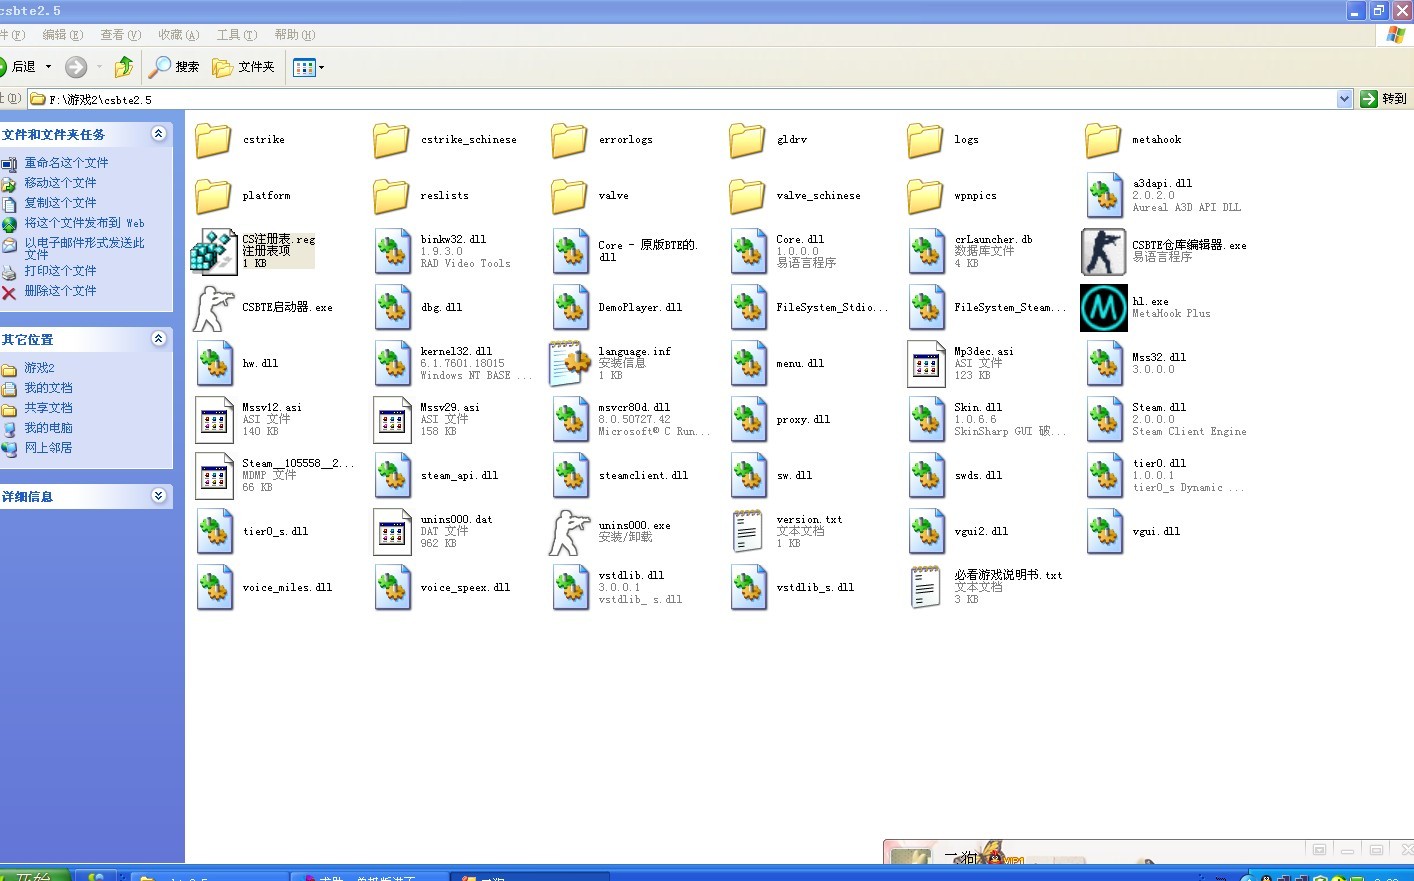Select the Core - 原版BTE的.dll icon
This screenshot has width=1414, height=881.
point(570,252)
